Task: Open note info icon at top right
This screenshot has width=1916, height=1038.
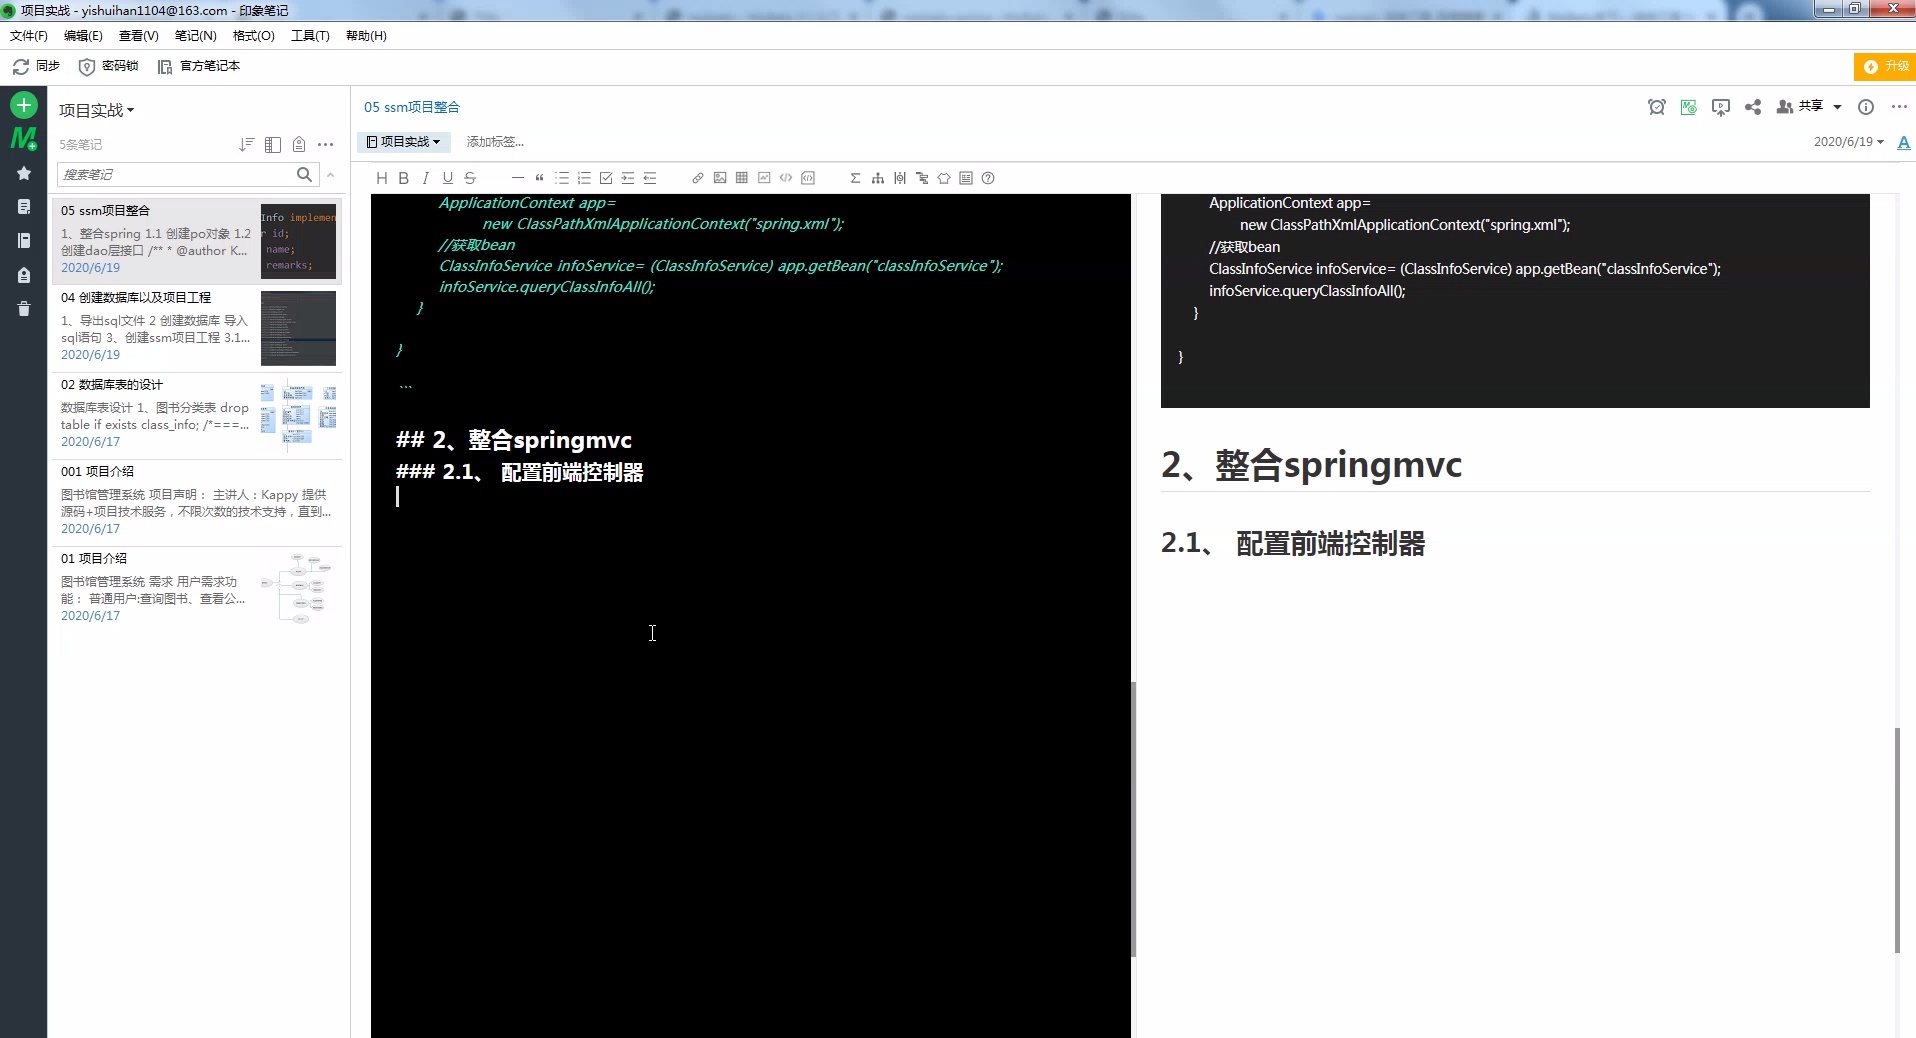Action: pyautogui.click(x=1866, y=107)
